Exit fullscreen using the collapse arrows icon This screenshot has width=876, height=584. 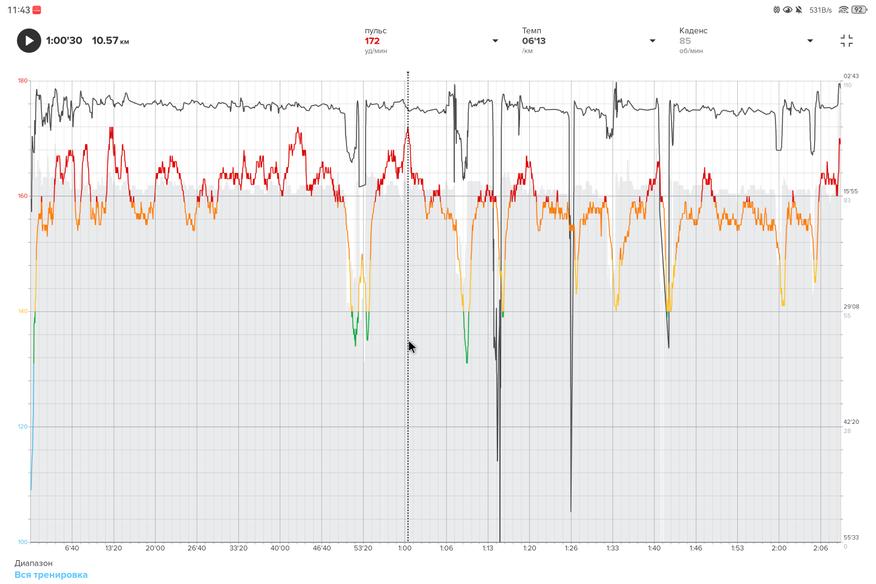pos(846,41)
